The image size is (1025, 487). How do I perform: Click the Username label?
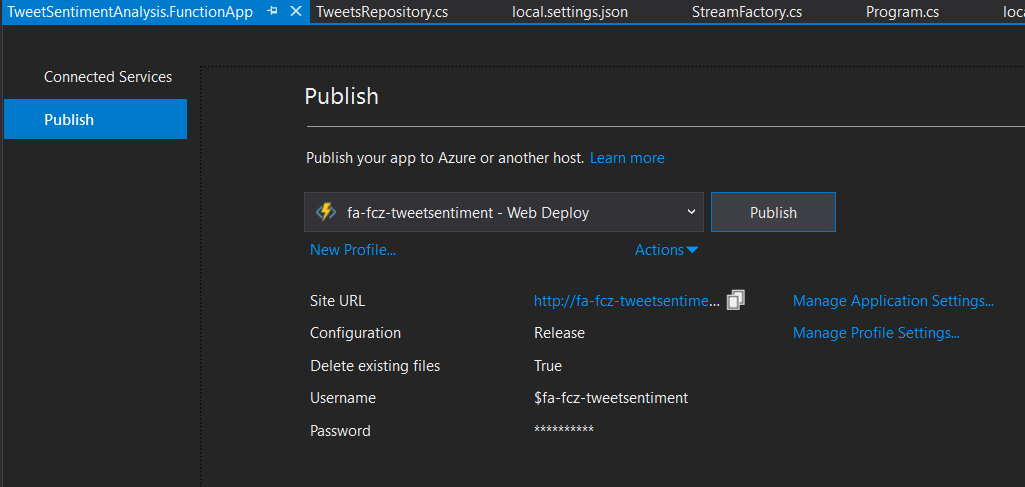pyautogui.click(x=343, y=397)
